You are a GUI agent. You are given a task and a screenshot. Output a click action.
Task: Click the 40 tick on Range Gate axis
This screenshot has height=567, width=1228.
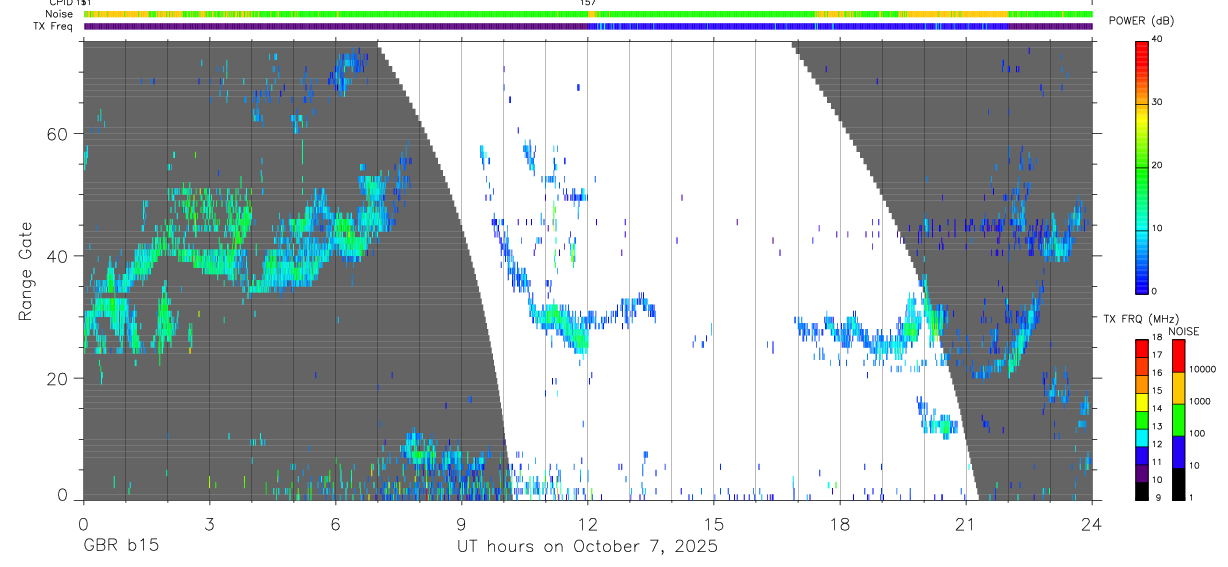pos(58,256)
